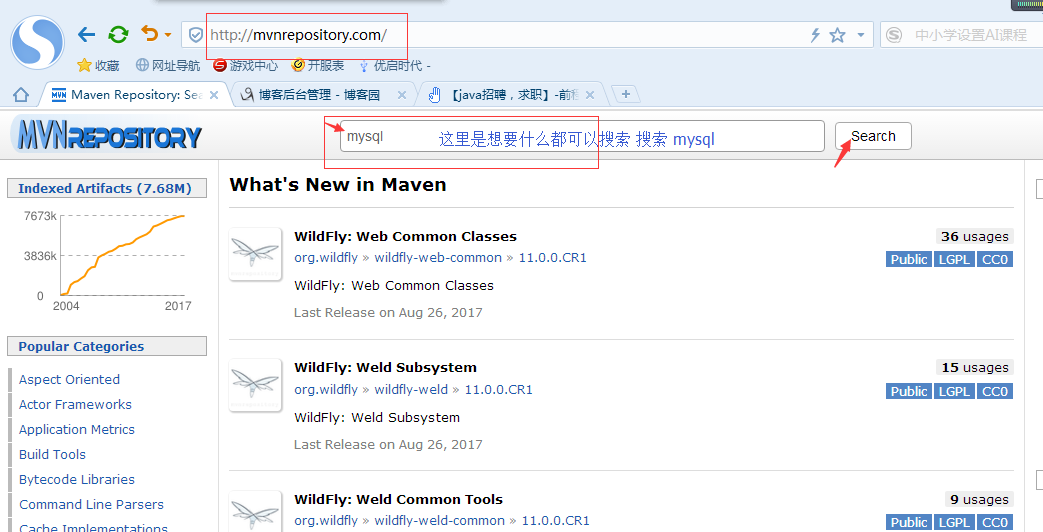Open Actor Frameworks category
Screen dimensions: 1043x532
tap(75, 404)
